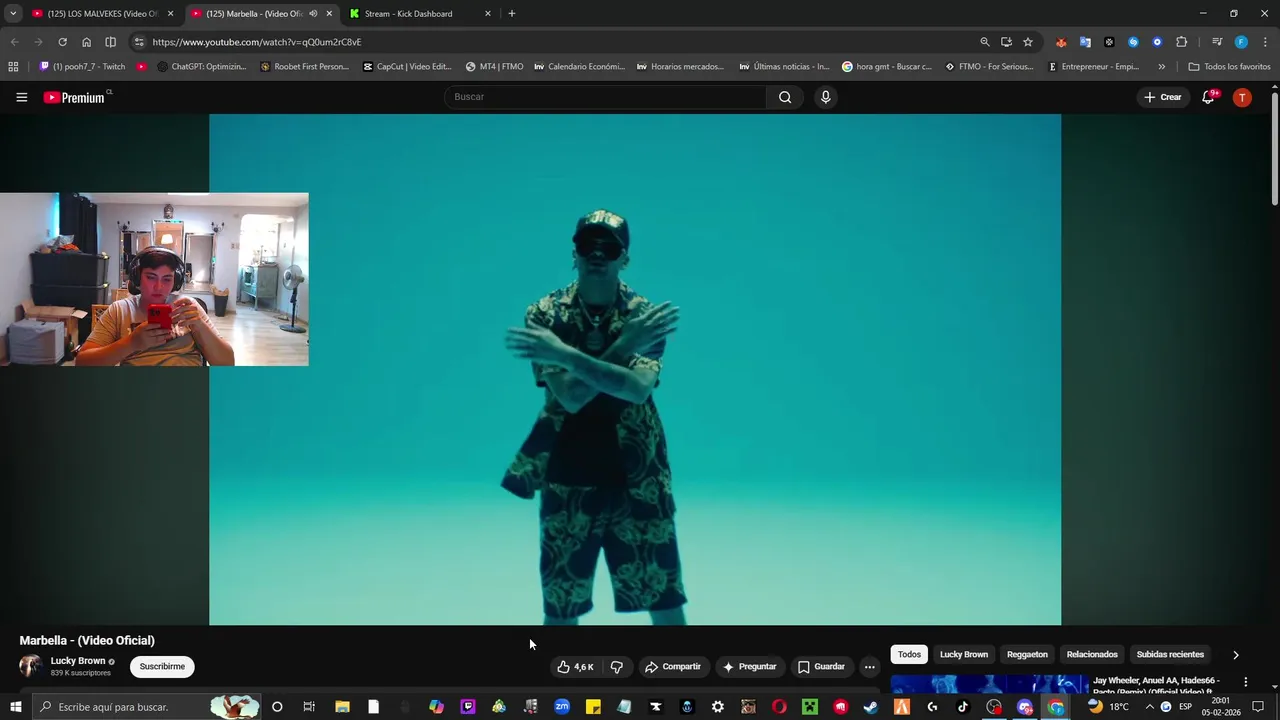The height and width of the screenshot is (720, 1280).
Task: Open more actions ellipsis under video
Action: click(x=869, y=667)
